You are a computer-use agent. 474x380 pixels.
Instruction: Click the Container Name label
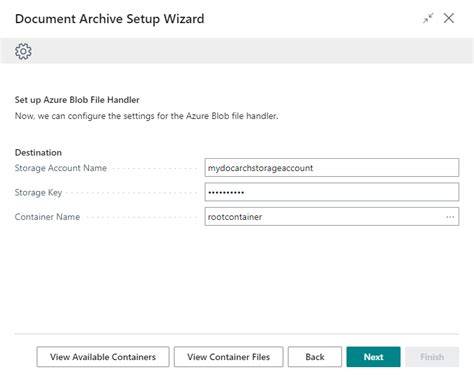47,217
